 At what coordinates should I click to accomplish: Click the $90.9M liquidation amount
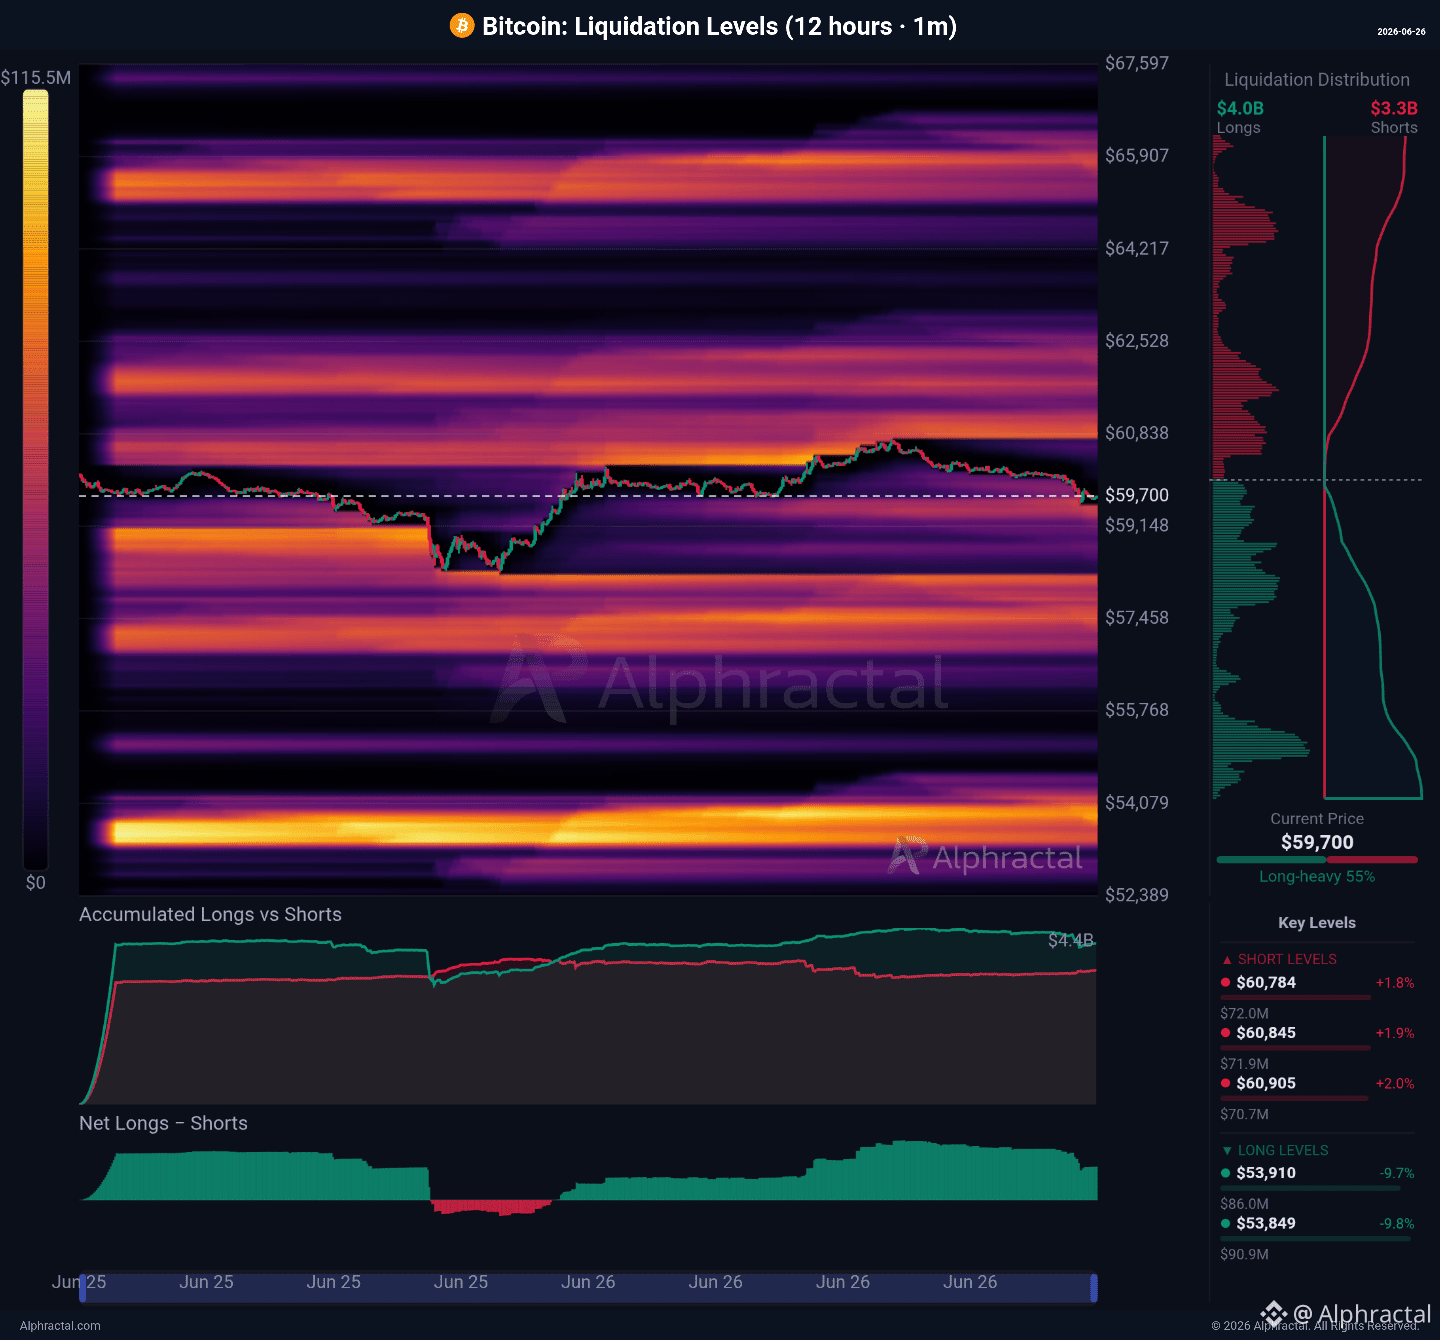tap(1244, 1254)
